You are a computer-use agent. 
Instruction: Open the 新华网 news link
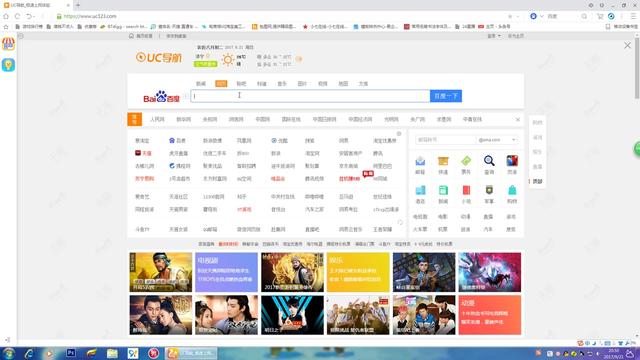(x=184, y=119)
